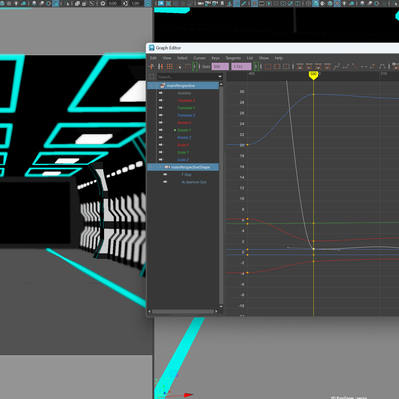Screen dimensions: 399x399
Task: Select the Insert Keys tool icon
Action: [x=160, y=67]
